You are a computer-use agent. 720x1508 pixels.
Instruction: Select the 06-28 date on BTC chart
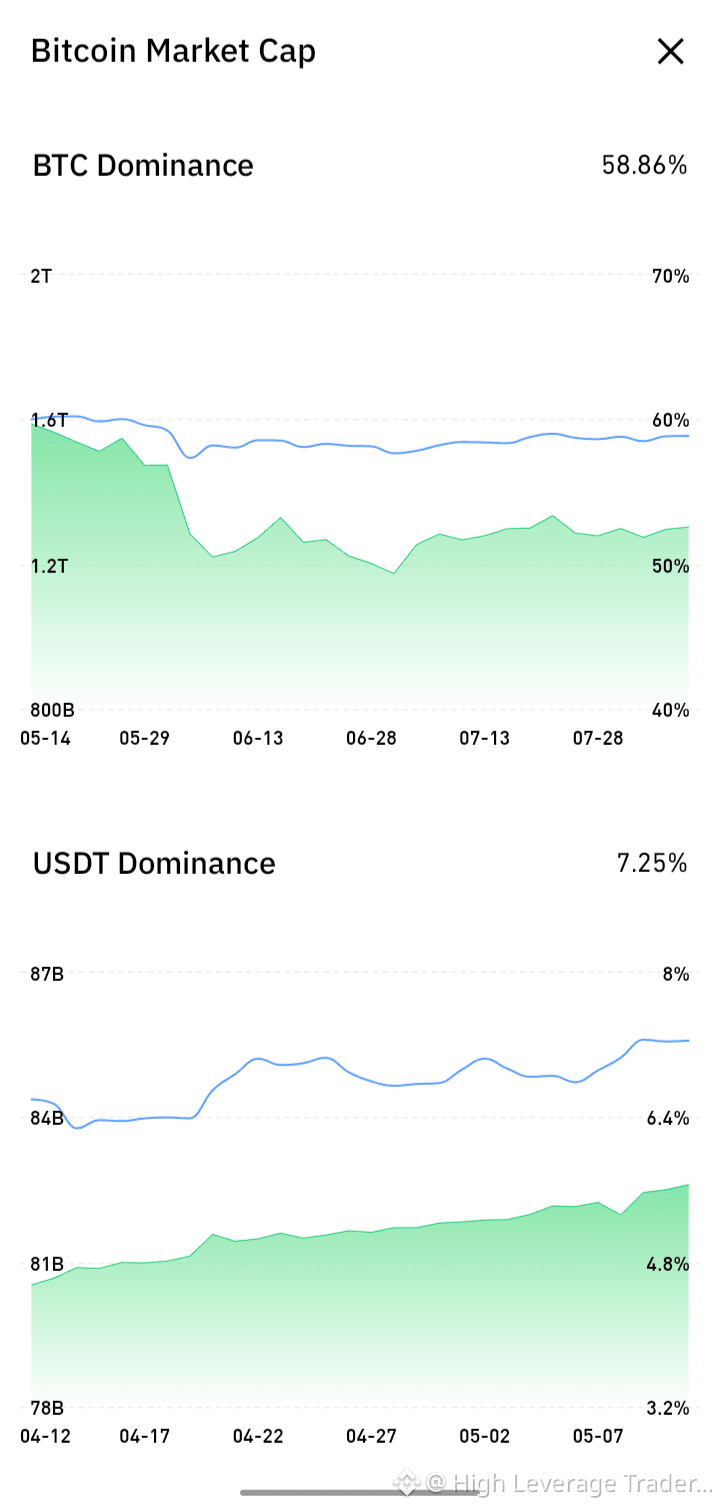point(371,738)
